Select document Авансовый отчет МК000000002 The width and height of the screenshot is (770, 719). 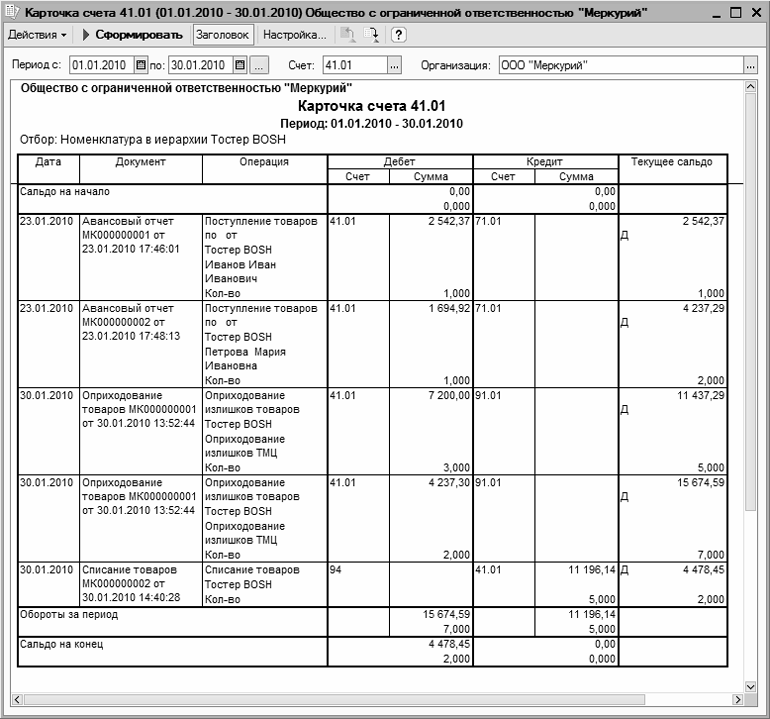click(140, 344)
